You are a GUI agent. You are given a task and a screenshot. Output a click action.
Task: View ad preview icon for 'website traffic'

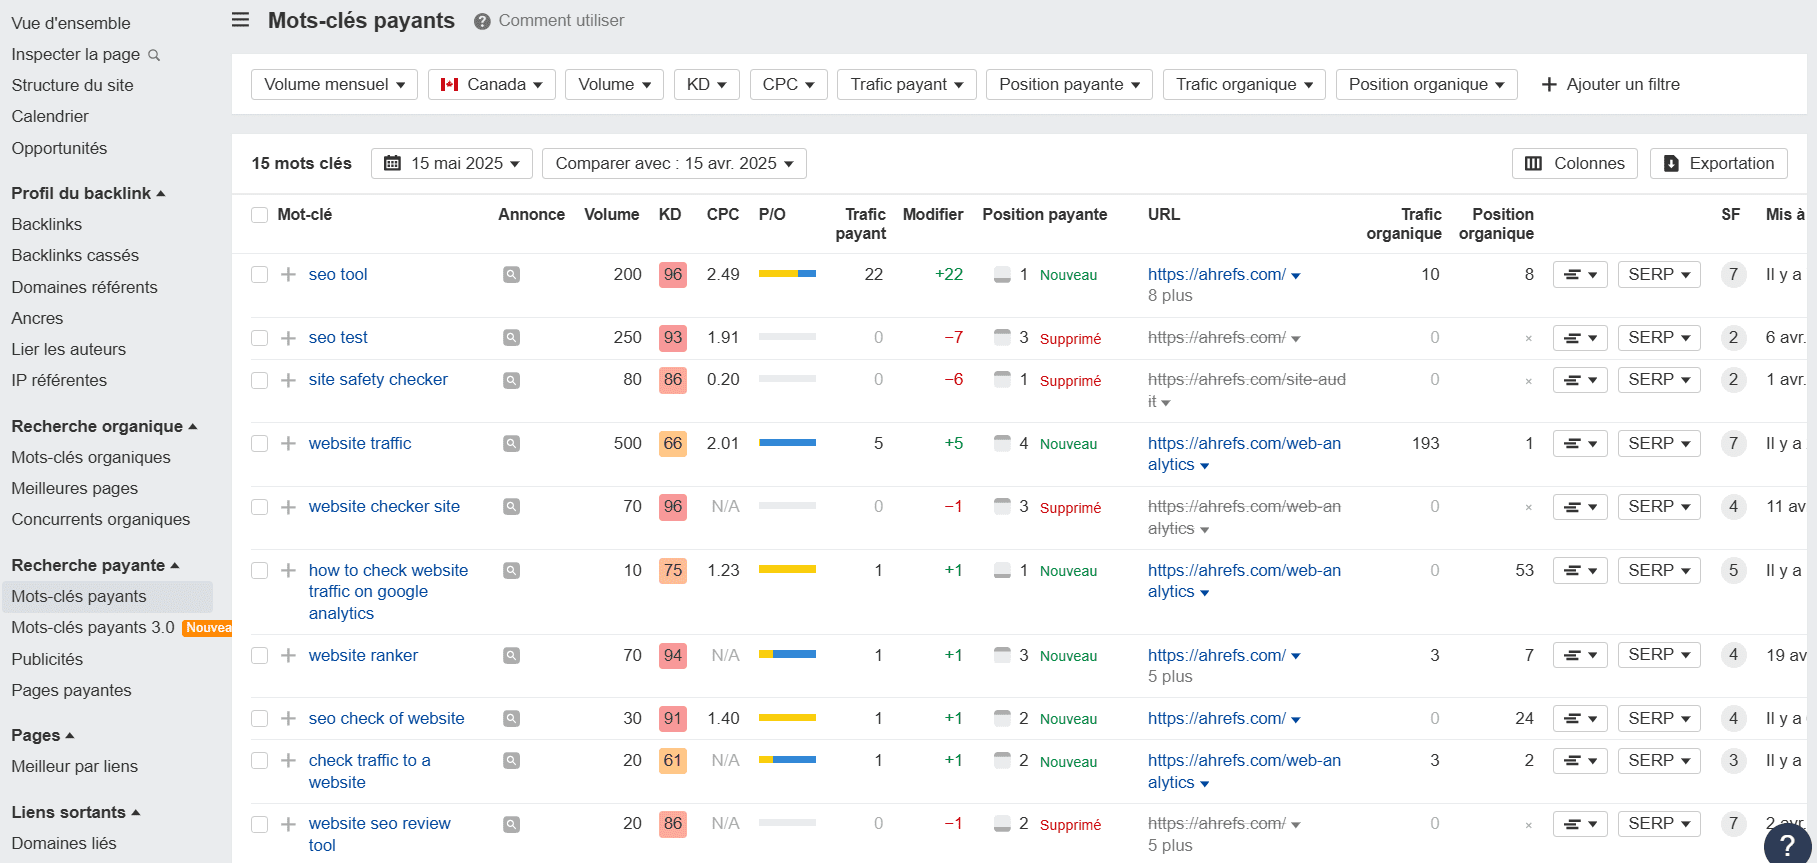point(511,443)
